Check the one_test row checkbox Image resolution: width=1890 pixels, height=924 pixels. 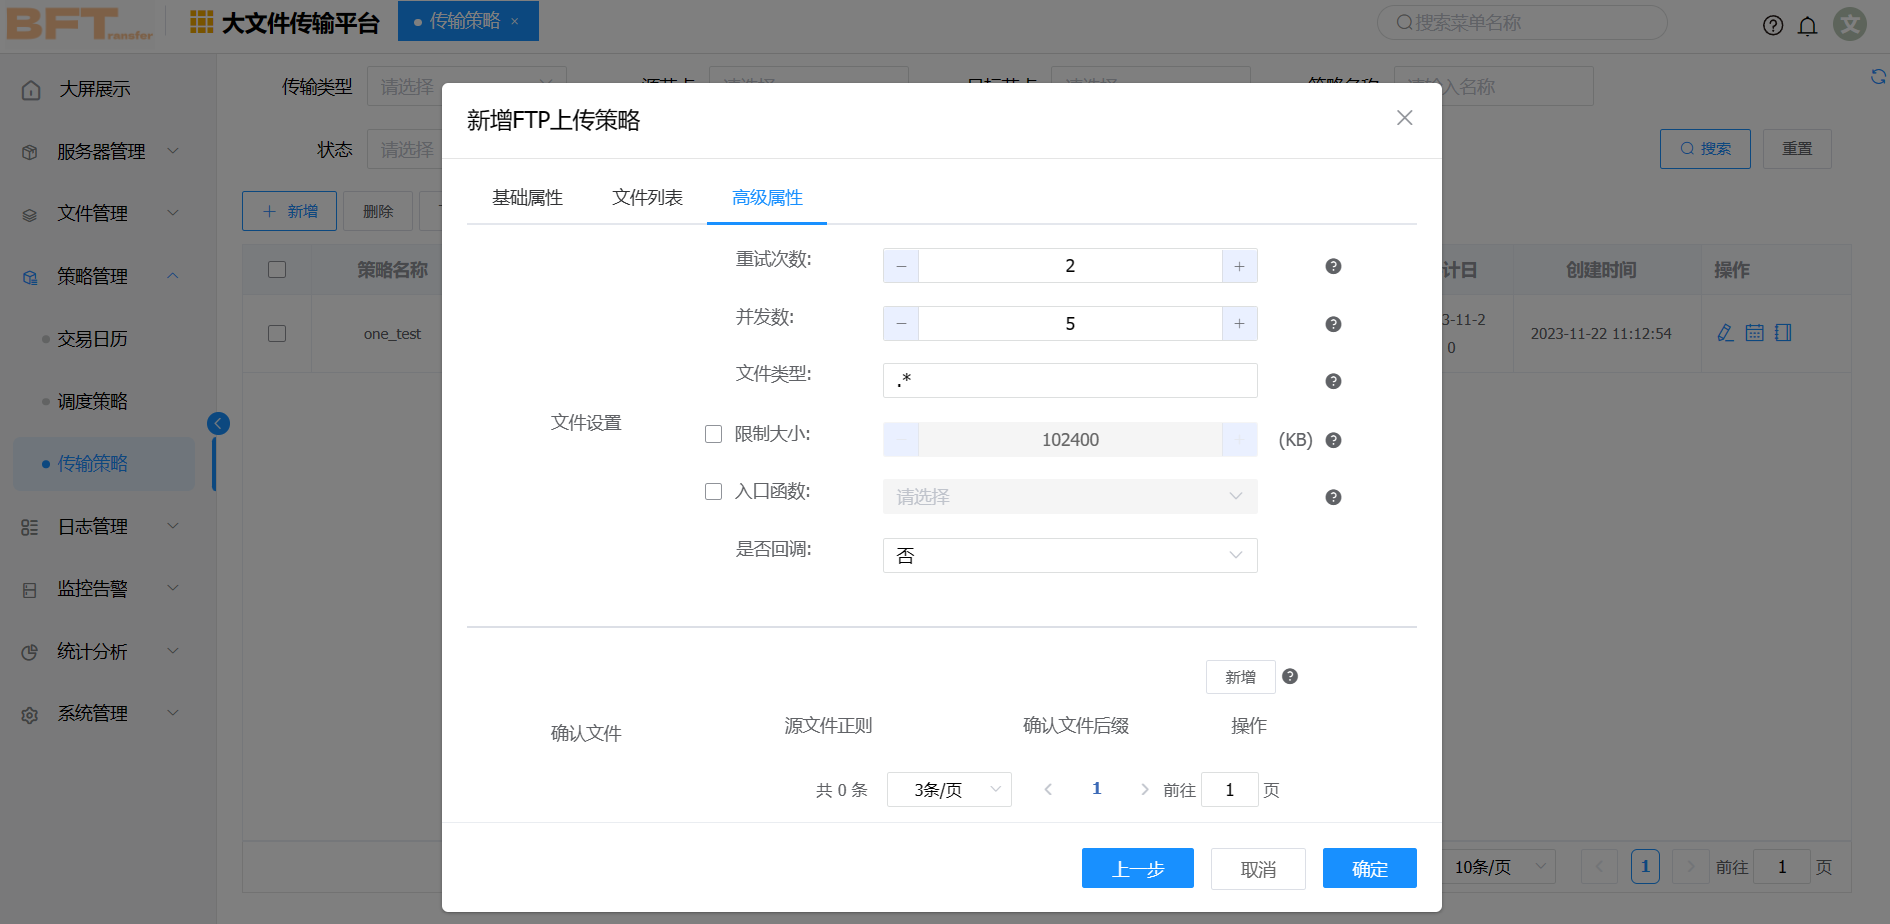(277, 333)
